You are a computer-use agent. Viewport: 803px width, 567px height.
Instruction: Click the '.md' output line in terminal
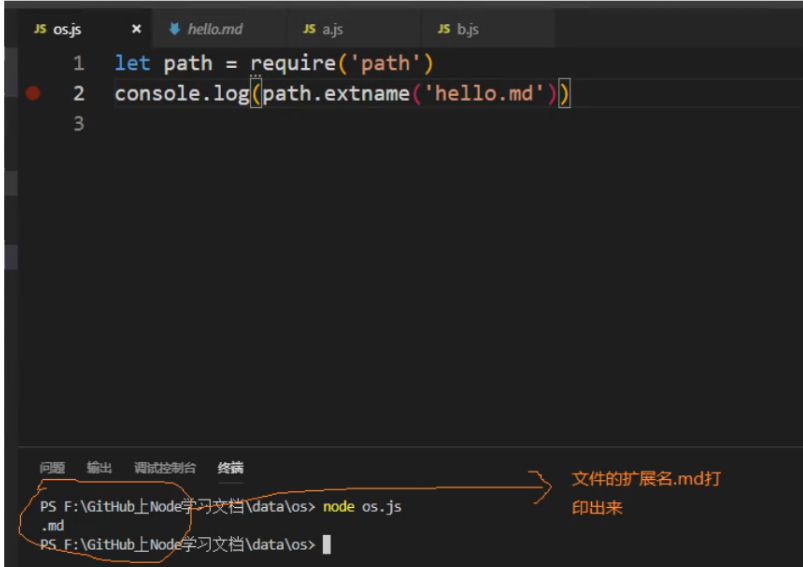(53, 526)
